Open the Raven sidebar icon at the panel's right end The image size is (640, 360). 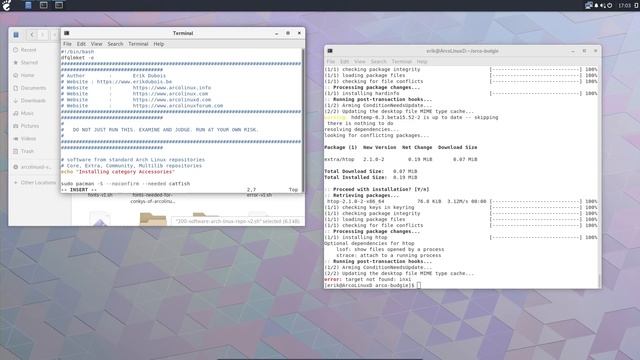636,5
